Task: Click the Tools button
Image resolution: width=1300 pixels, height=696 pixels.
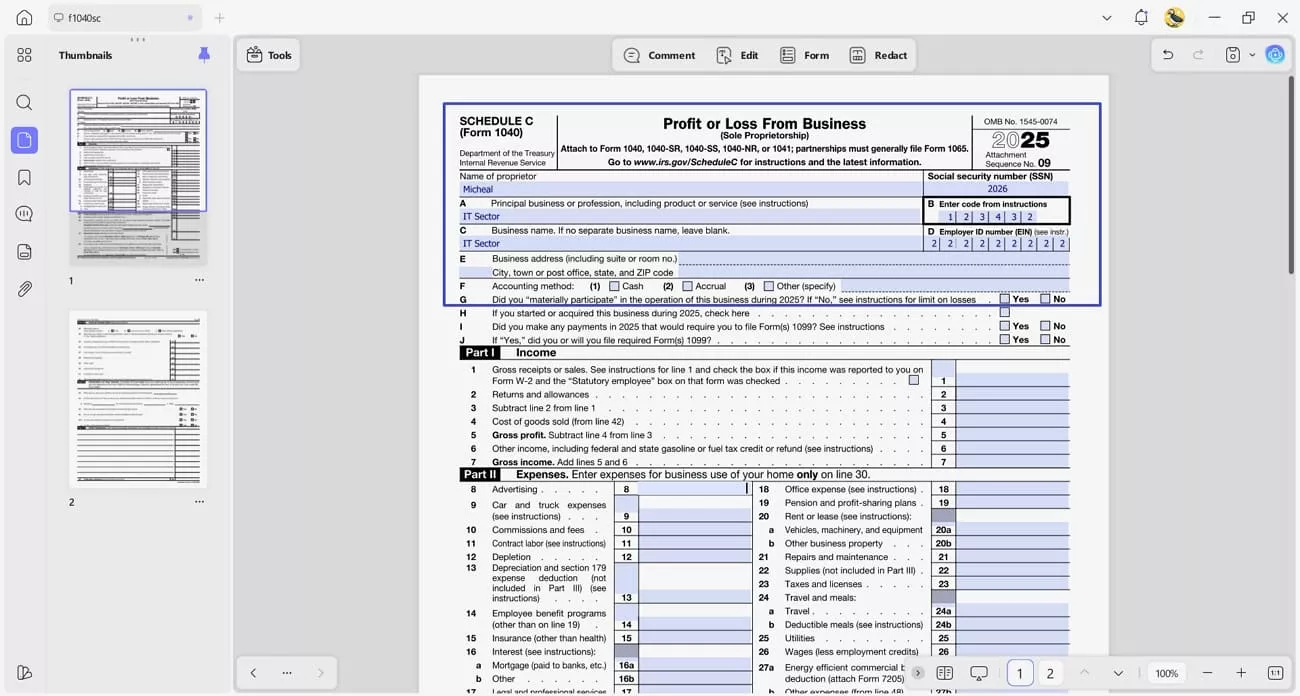Action: point(268,55)
